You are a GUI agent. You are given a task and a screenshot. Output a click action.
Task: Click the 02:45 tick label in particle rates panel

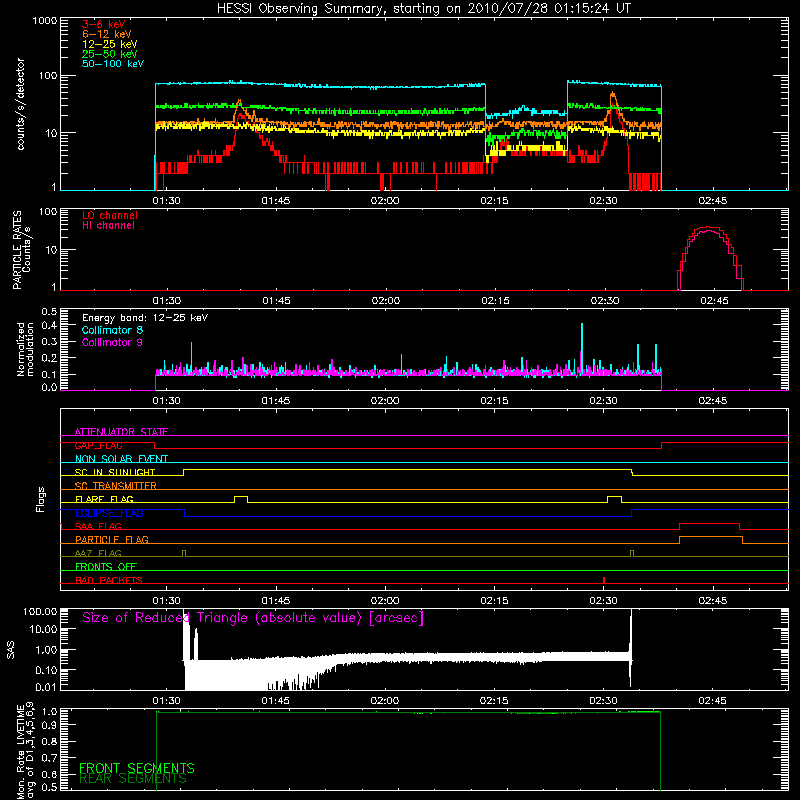714,301
